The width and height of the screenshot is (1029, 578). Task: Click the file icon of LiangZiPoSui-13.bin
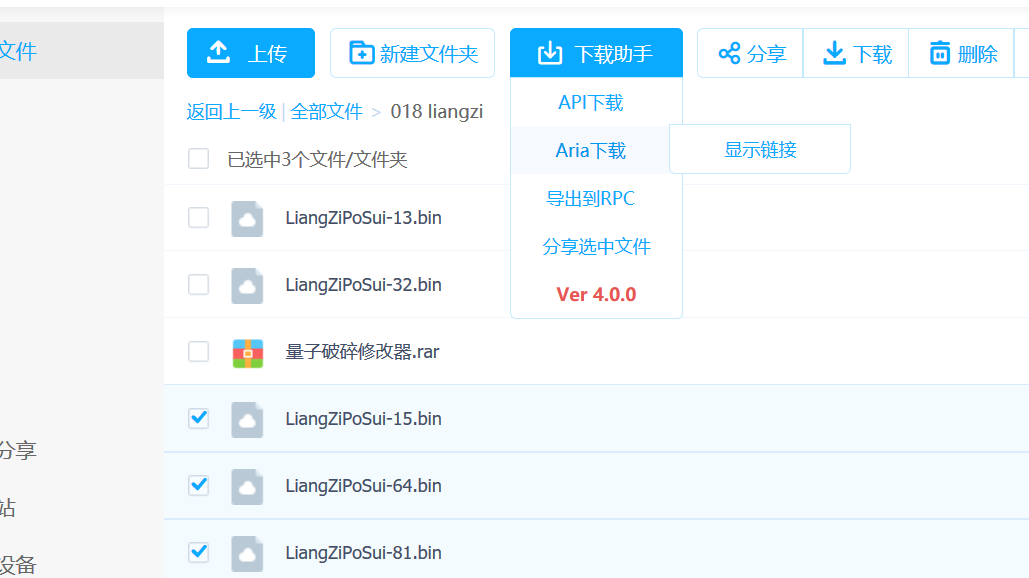[247, 218]
